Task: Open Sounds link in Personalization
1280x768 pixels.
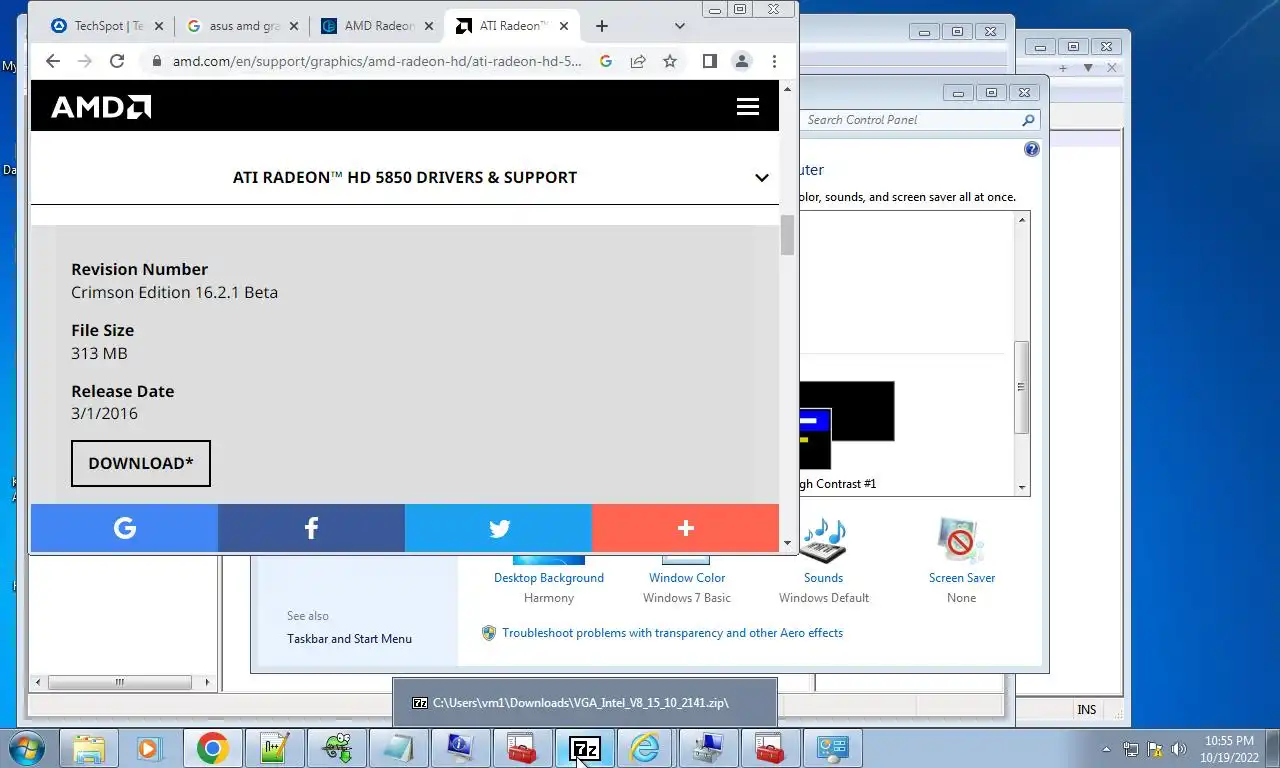Action: coord(824,578)
